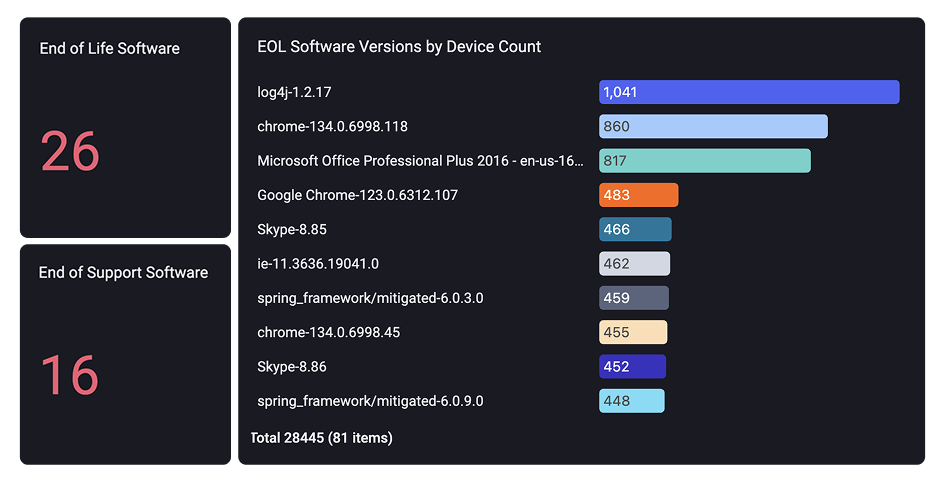Click the log4j-1.2.17 bar showing 1,041
The height and width of the screenshot is (486, 945).
(749, 92)
